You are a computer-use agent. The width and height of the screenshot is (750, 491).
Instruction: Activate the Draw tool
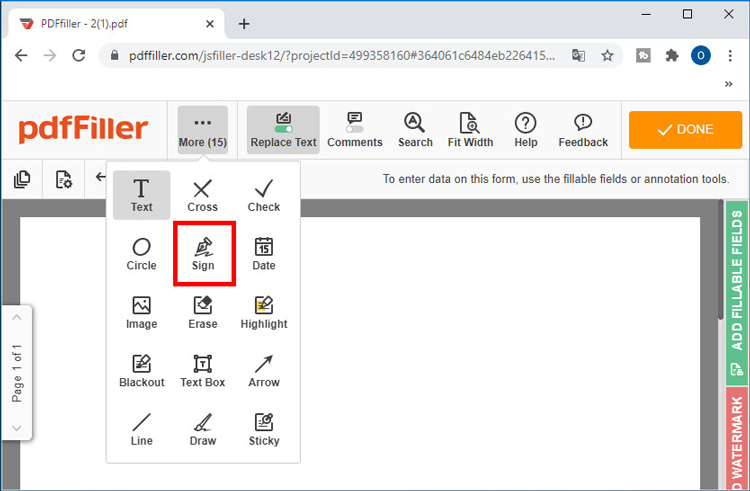[x=202, y=429]
